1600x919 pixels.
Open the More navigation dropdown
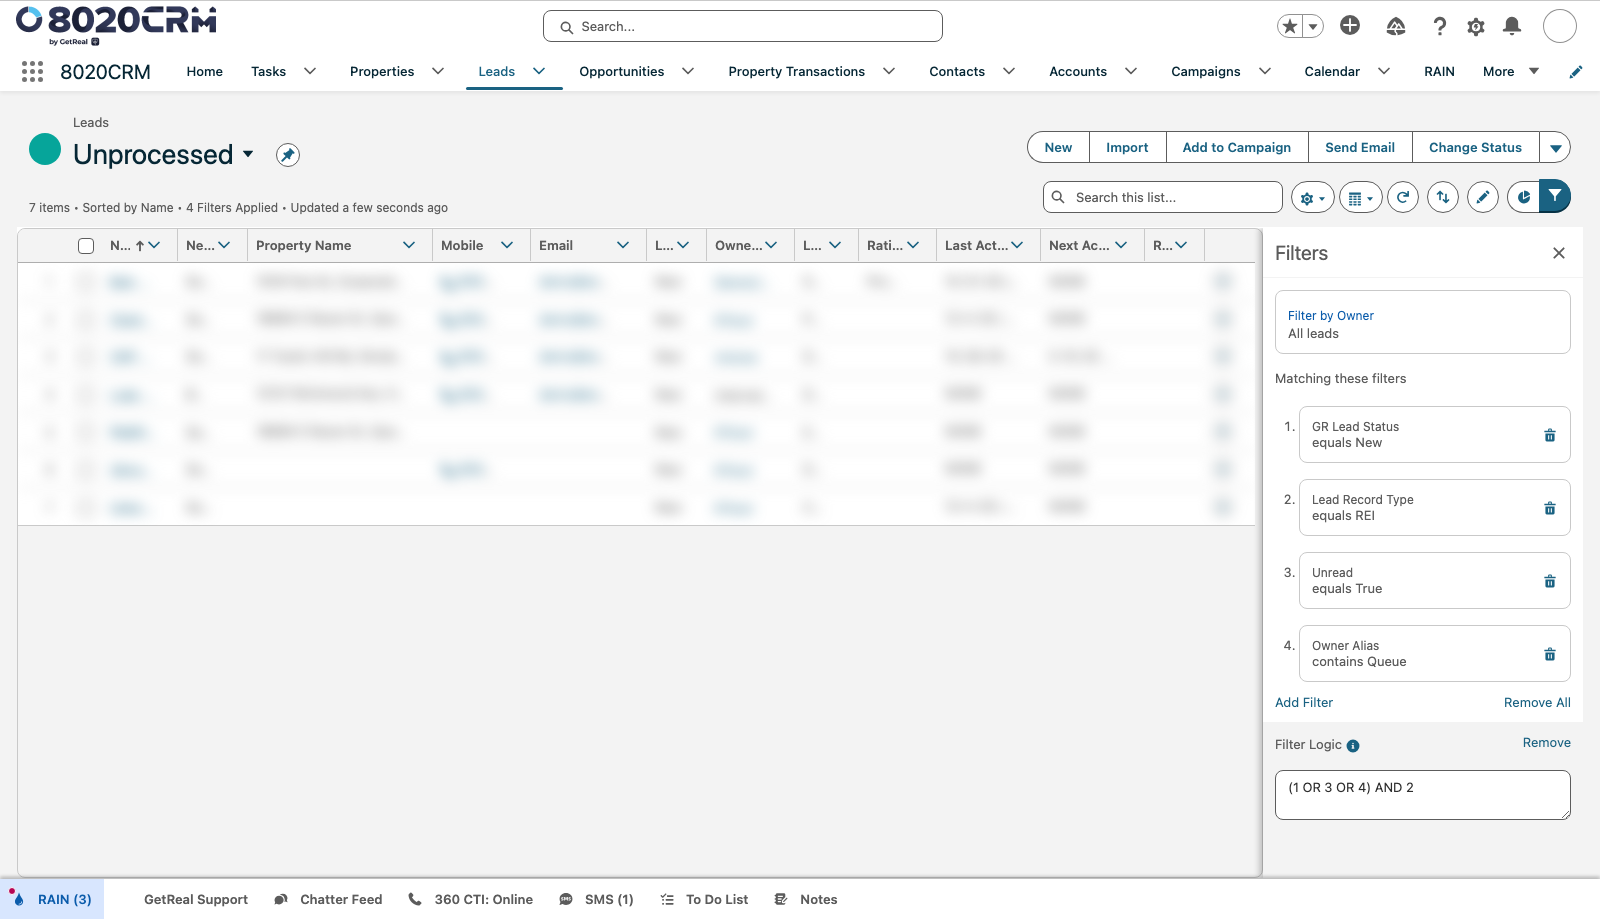1511,71
